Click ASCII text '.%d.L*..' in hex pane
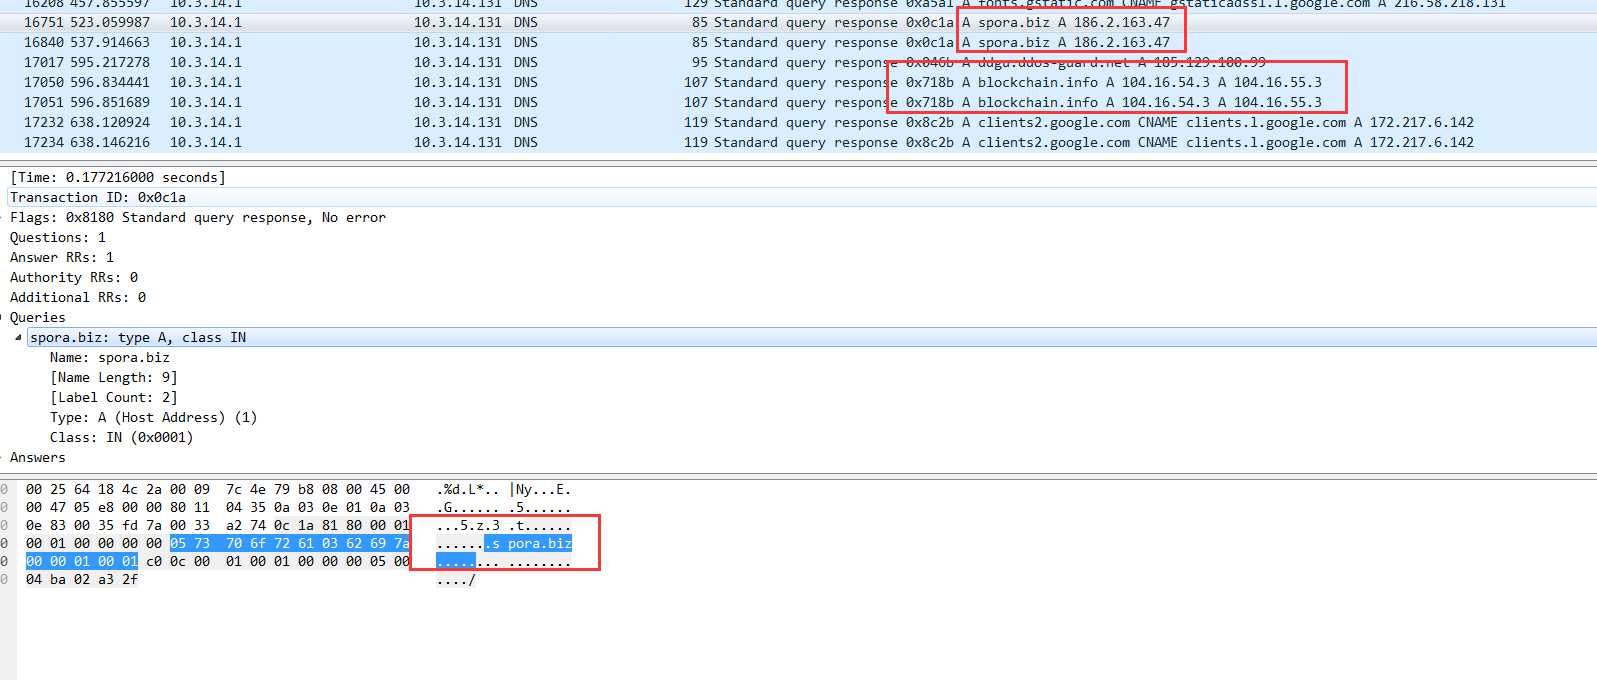This screenshot has height=680, width=1597. click(468, 489)
